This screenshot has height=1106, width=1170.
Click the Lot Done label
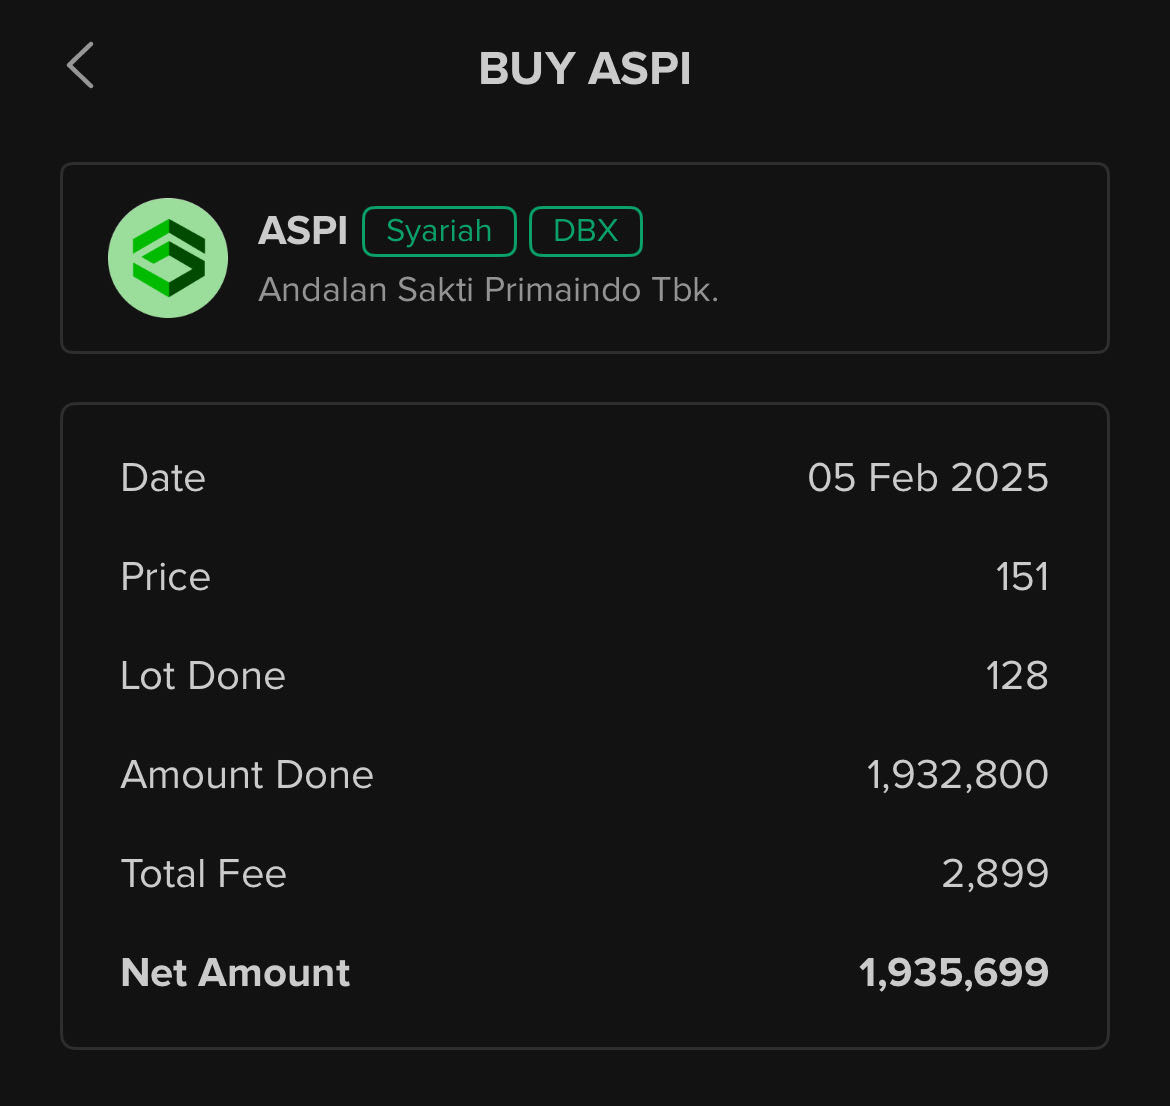coord(203,676)
